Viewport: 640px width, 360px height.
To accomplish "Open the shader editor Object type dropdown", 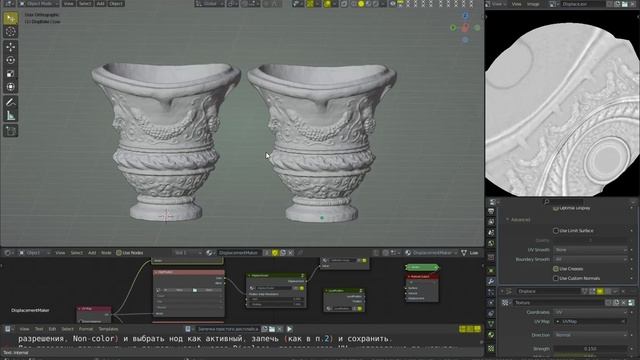I will (33, 253).
